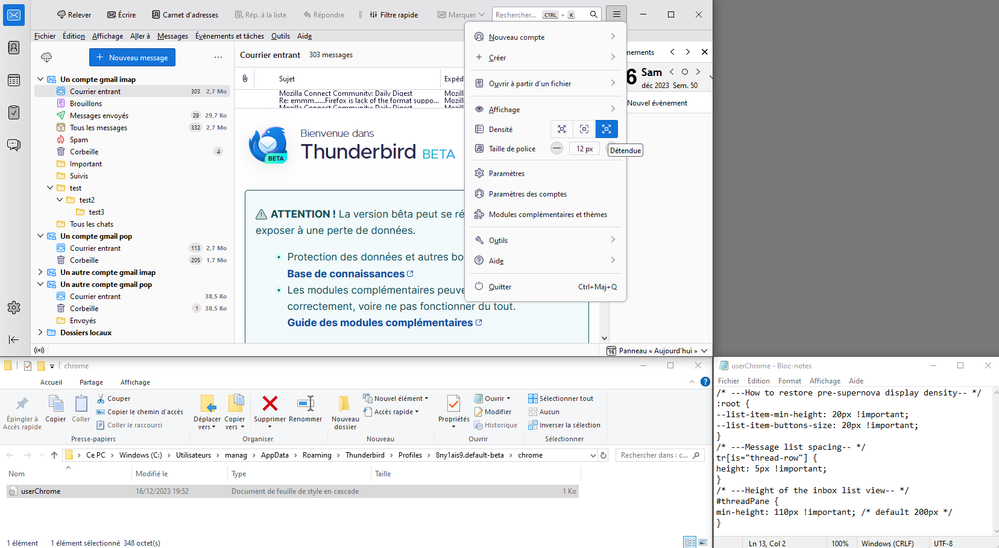Click Sélectionner tout in Explorer ribbon
This screenshot has width=999, height=548.
(561, 398)
